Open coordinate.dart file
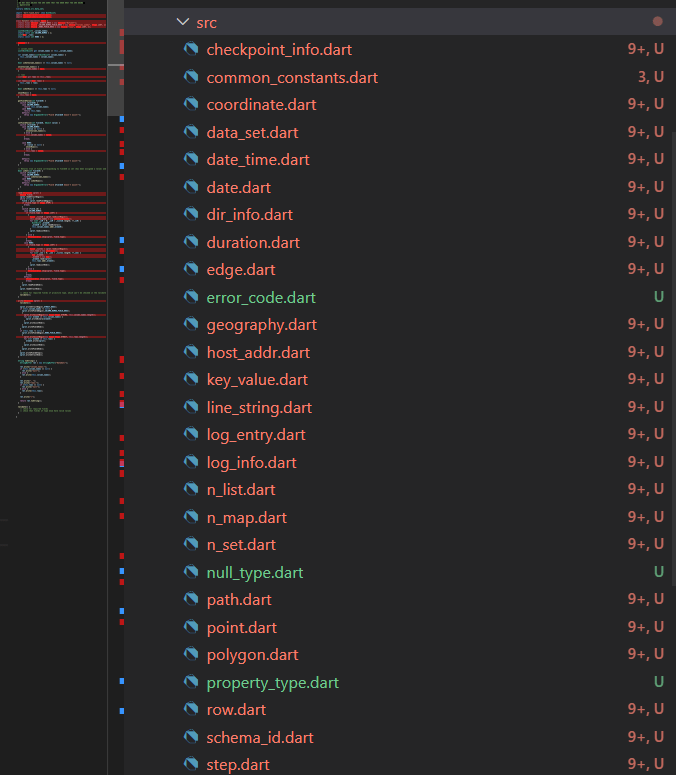 tap(261, 105)
